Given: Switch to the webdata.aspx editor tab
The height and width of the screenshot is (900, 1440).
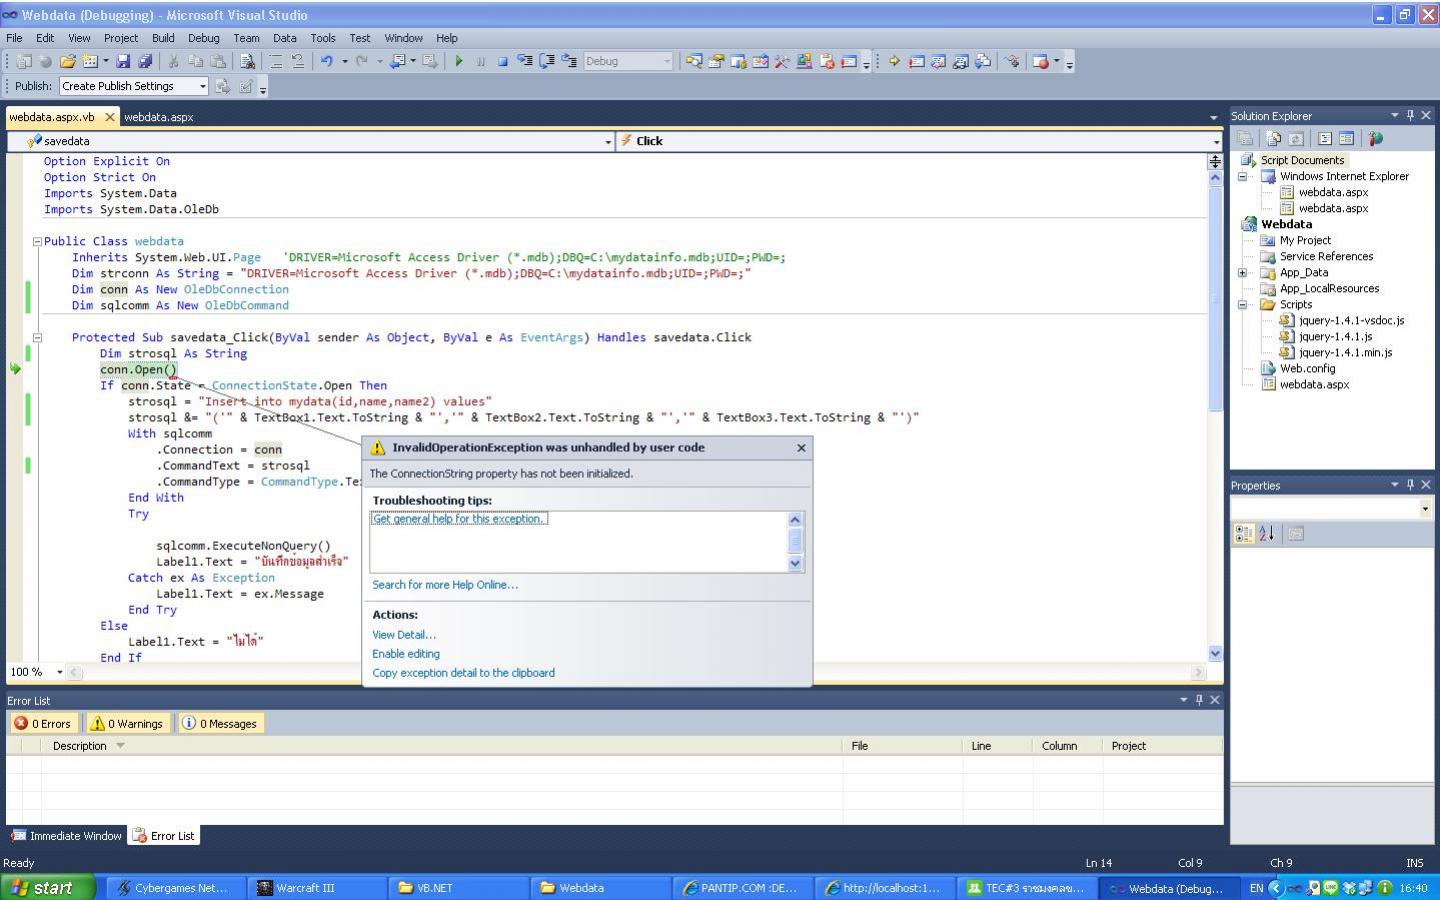Looking at the screenshot, I should point(159,117).
